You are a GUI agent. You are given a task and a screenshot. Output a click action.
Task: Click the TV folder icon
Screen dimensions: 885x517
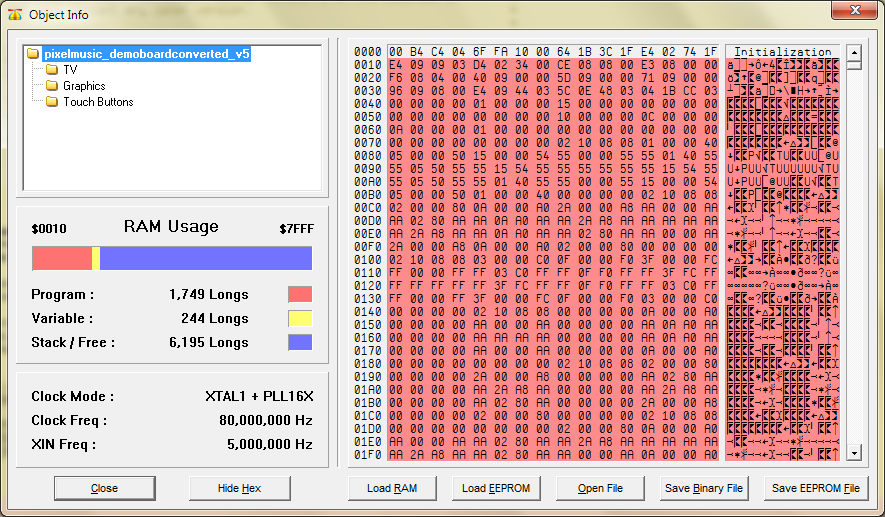click(52, 69)
